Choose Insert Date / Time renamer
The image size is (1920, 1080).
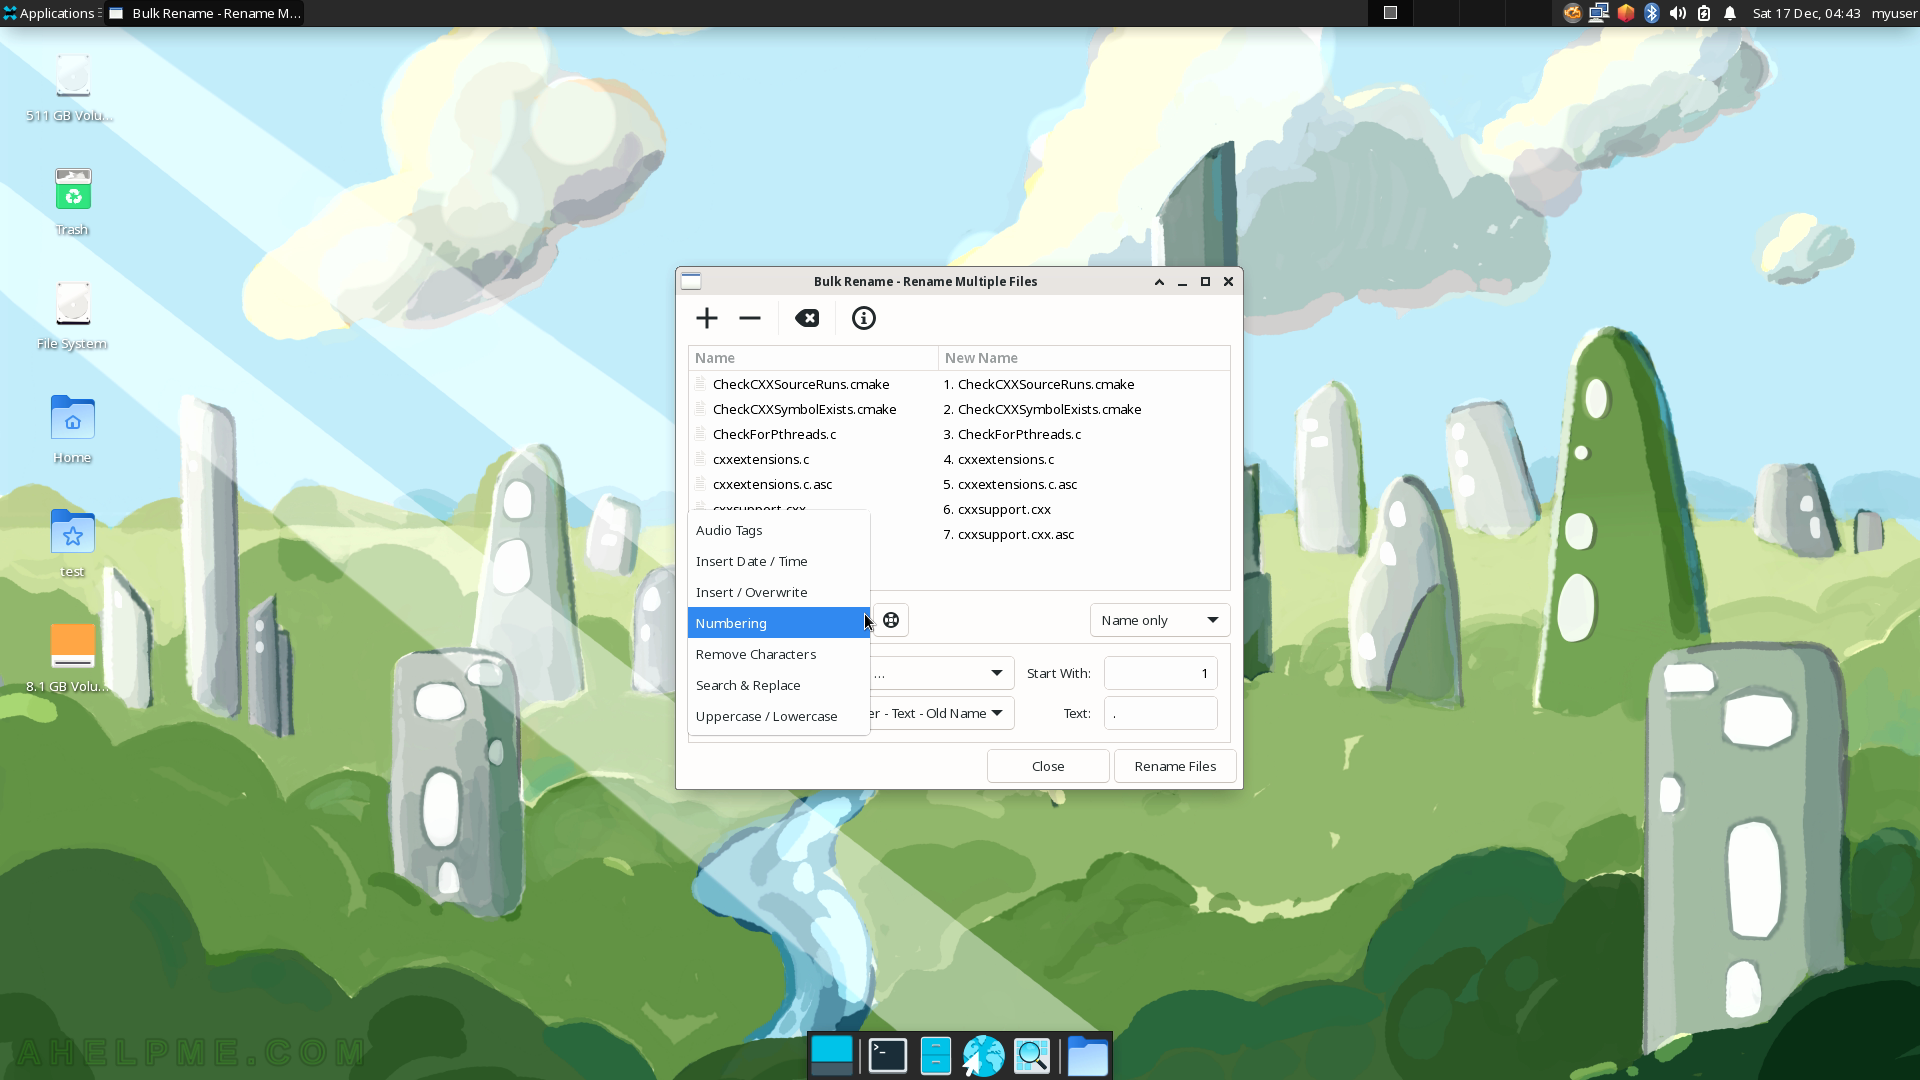pos(778,561)
